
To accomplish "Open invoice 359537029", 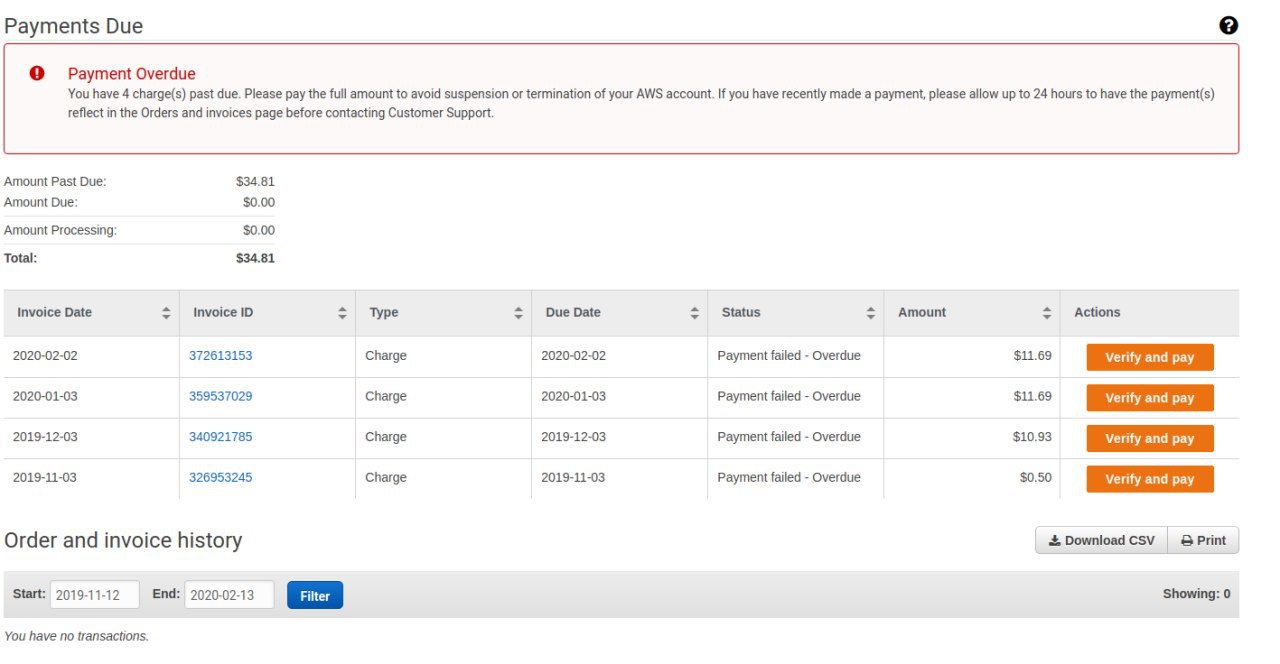I will pos(220,396).
